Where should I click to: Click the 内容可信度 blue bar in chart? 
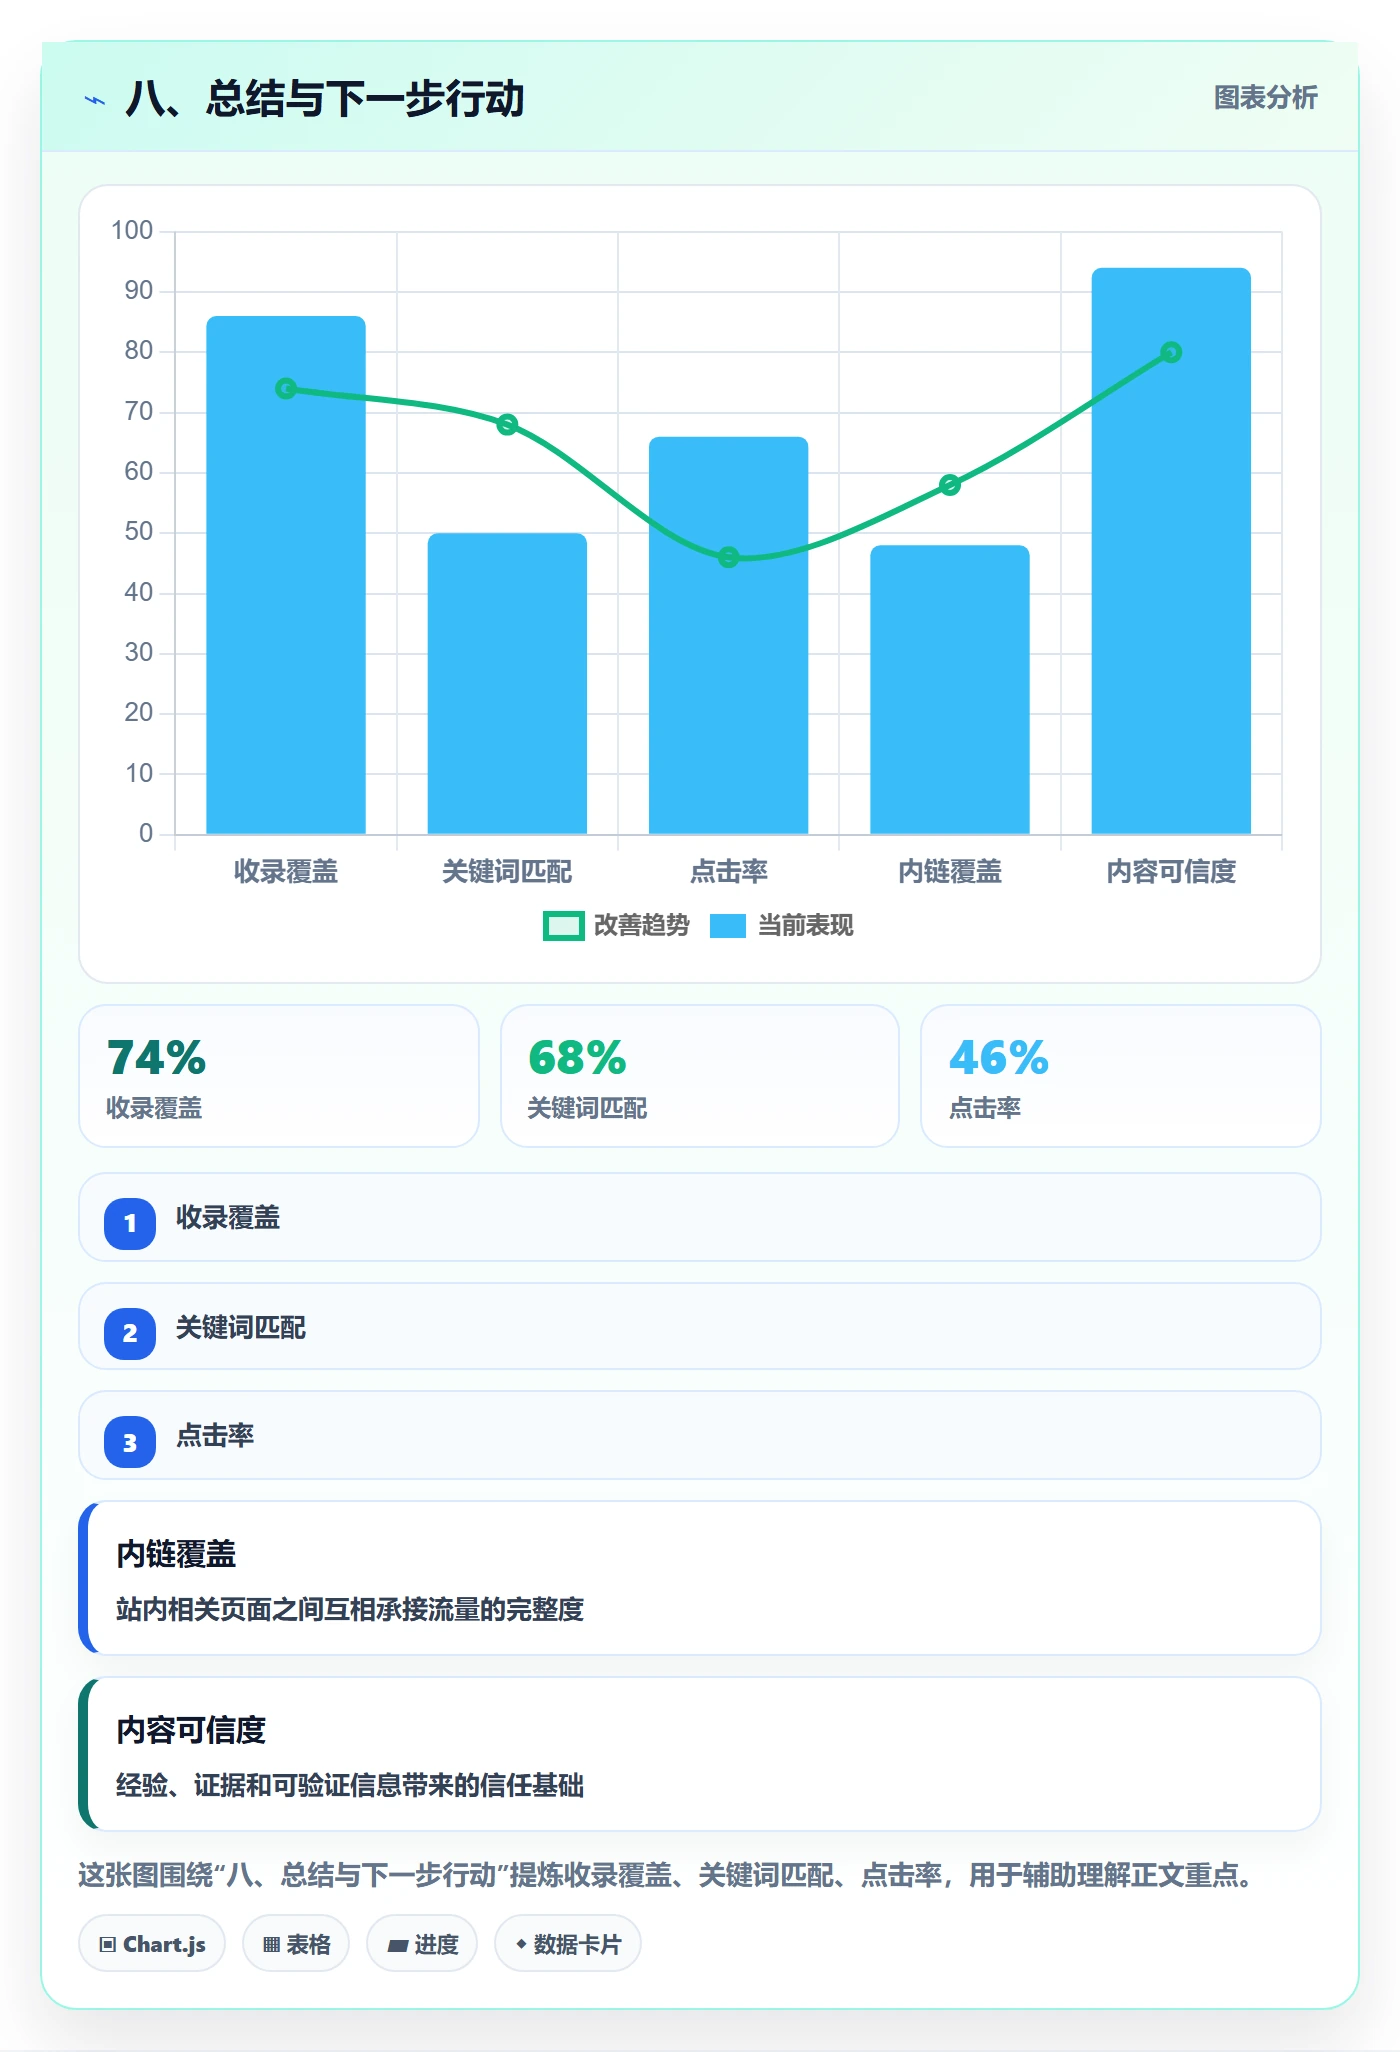[x=1171, y=551]
